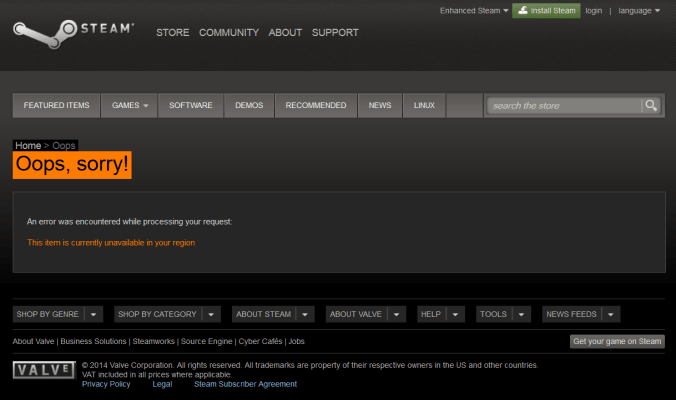Focus the search the store field
This screenshot has height=400, width=676.
564,105
